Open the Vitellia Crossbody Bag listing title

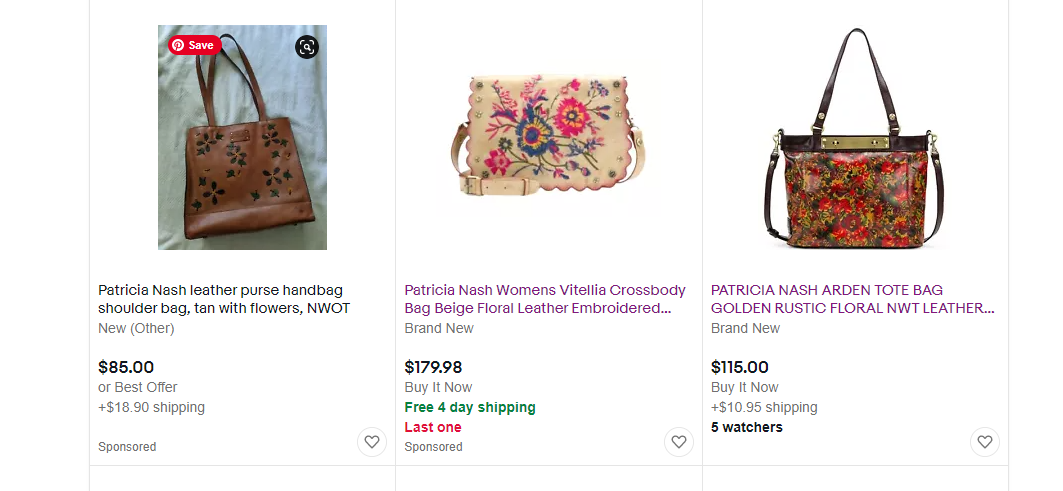pos(545,299)
